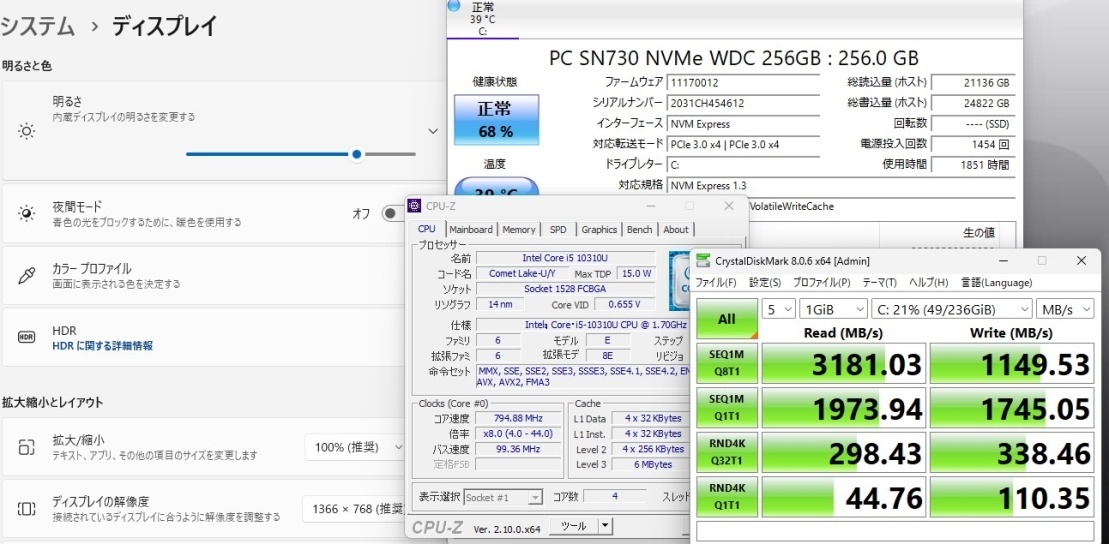The width and height of the screenshot is (1109, 544).
Task: Open the CPU-Z Socket #1 selection dropdown
Action: coord(503,497)
